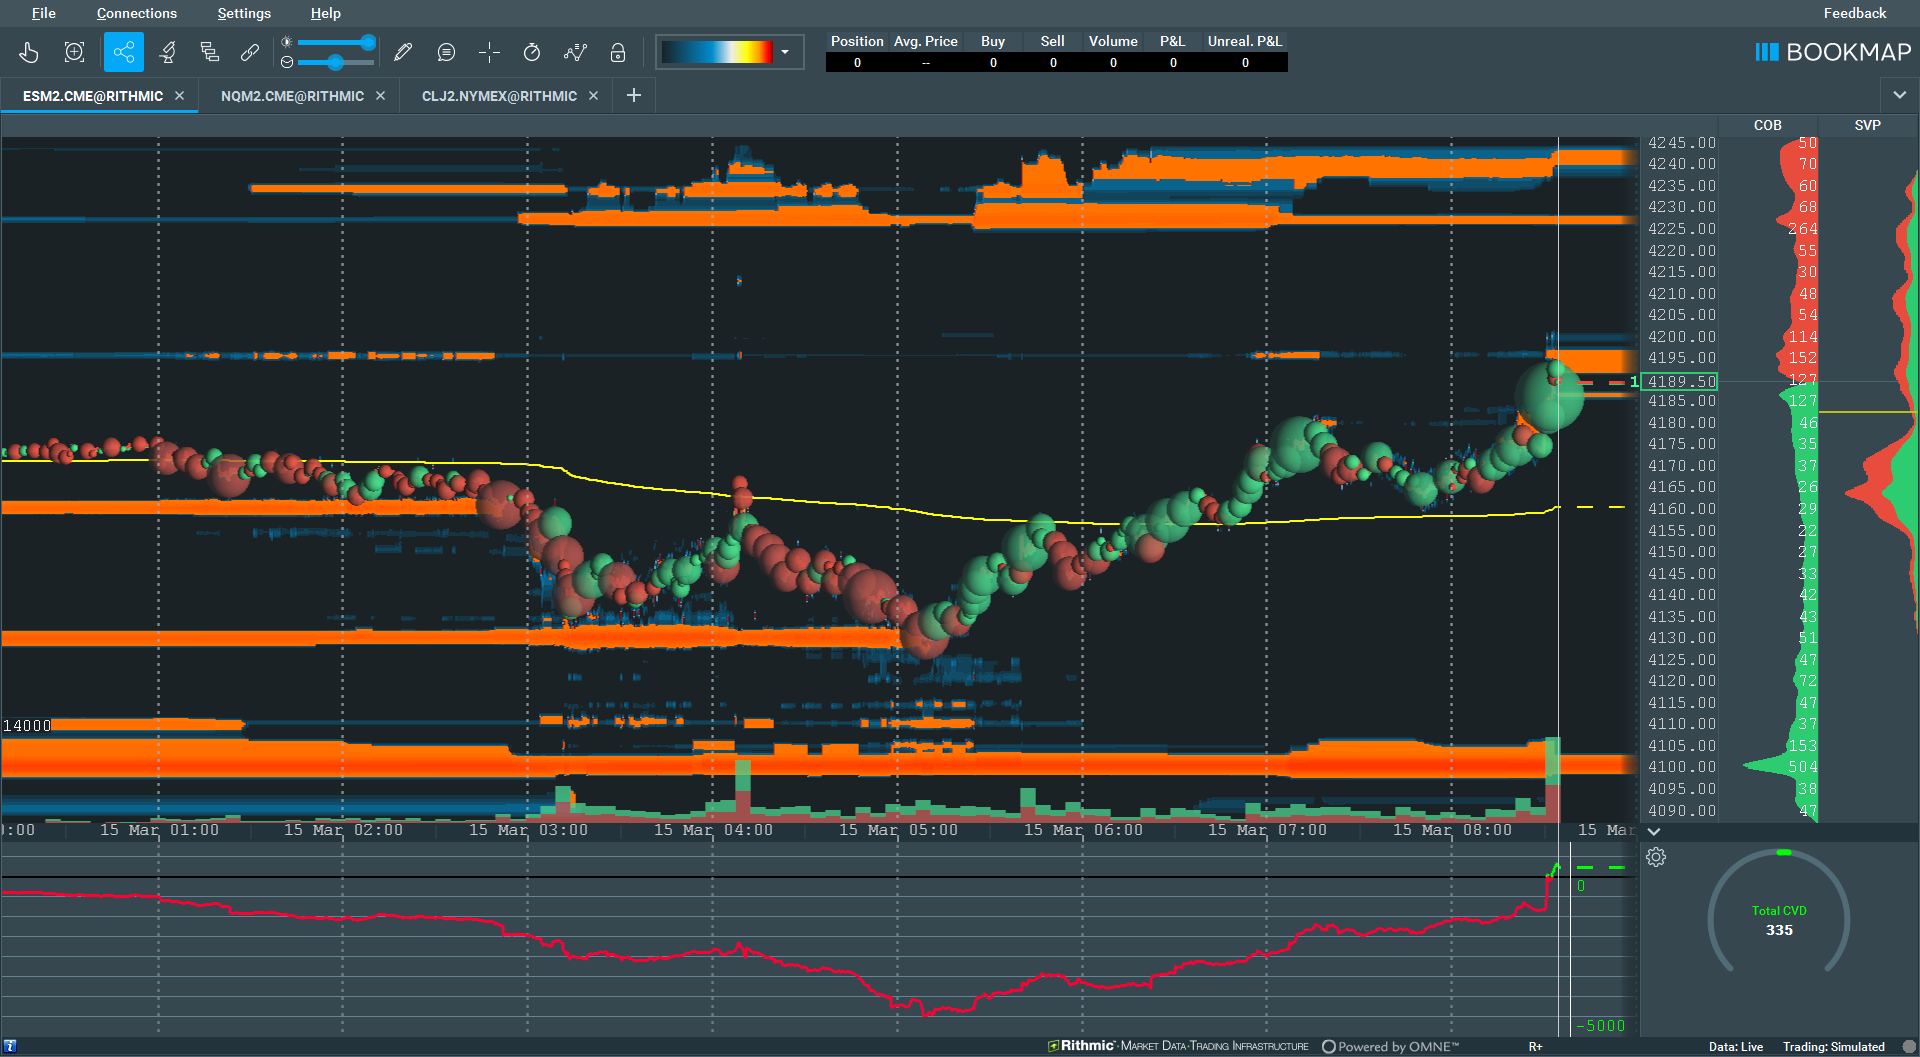1920x1057 pixels.
Task: Click the heatmap gradient color bar
Action: 717,52
